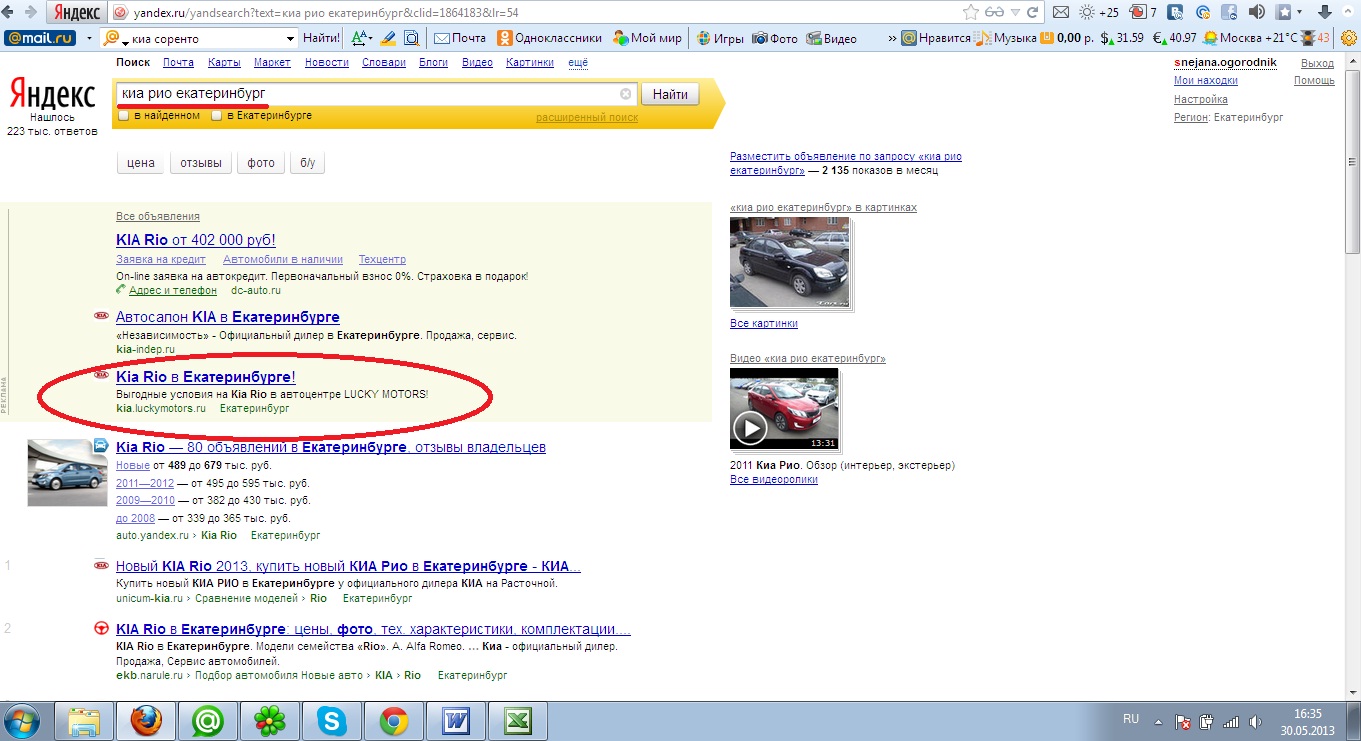
Task: Open Игры from the Mail.ru toolbar
Action: click(x=720, y=38)
